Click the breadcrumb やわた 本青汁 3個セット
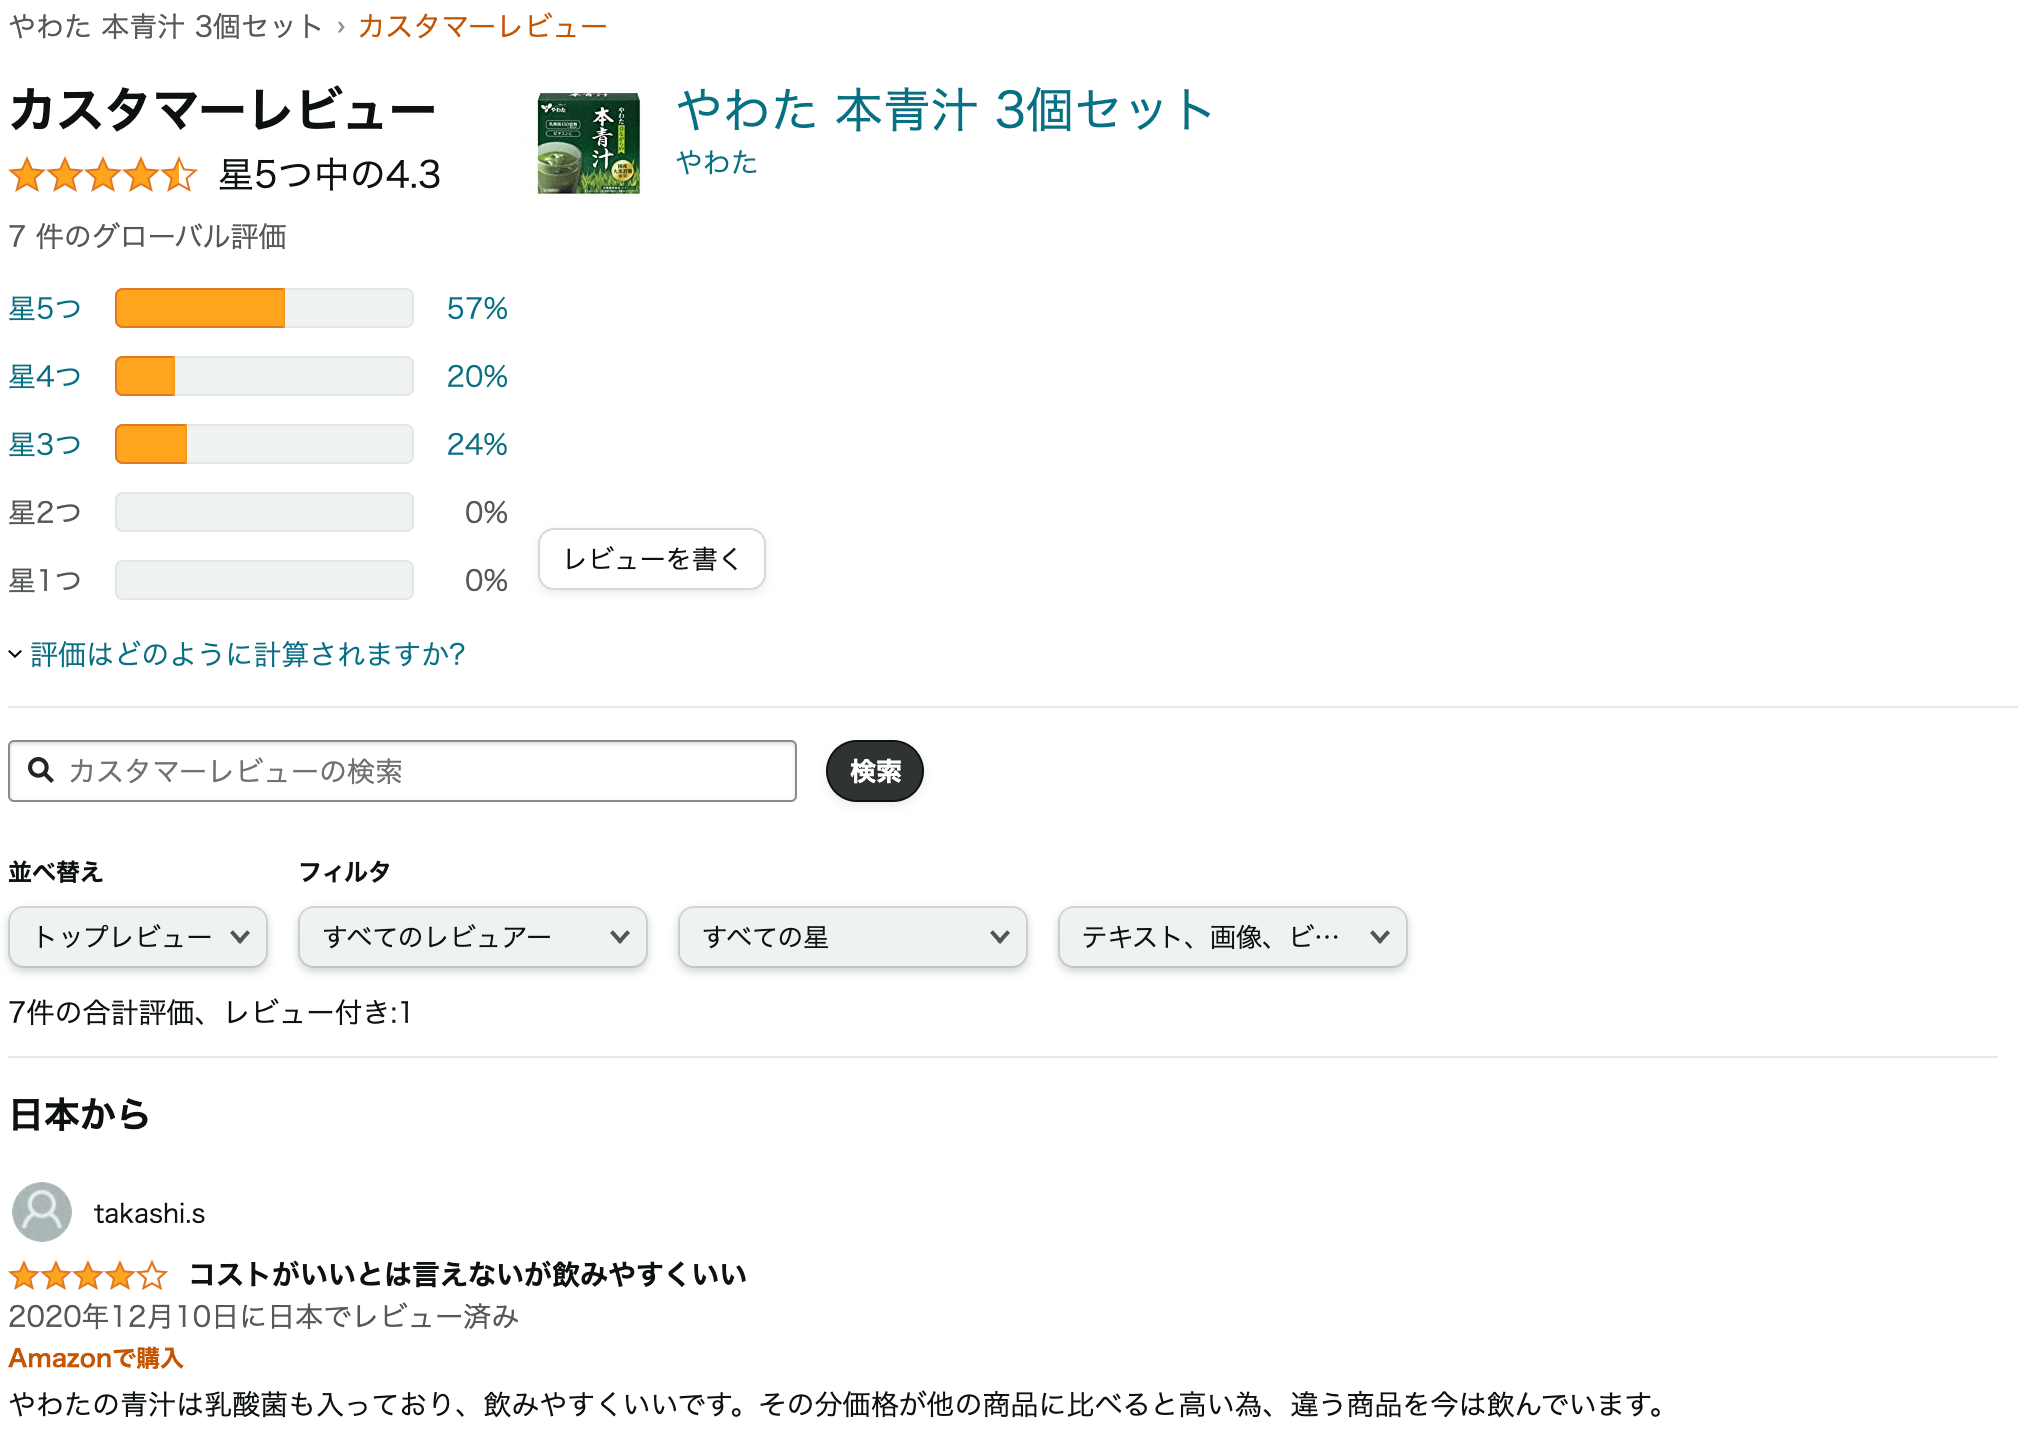2018x1438 pixels. tap(166, 26)
